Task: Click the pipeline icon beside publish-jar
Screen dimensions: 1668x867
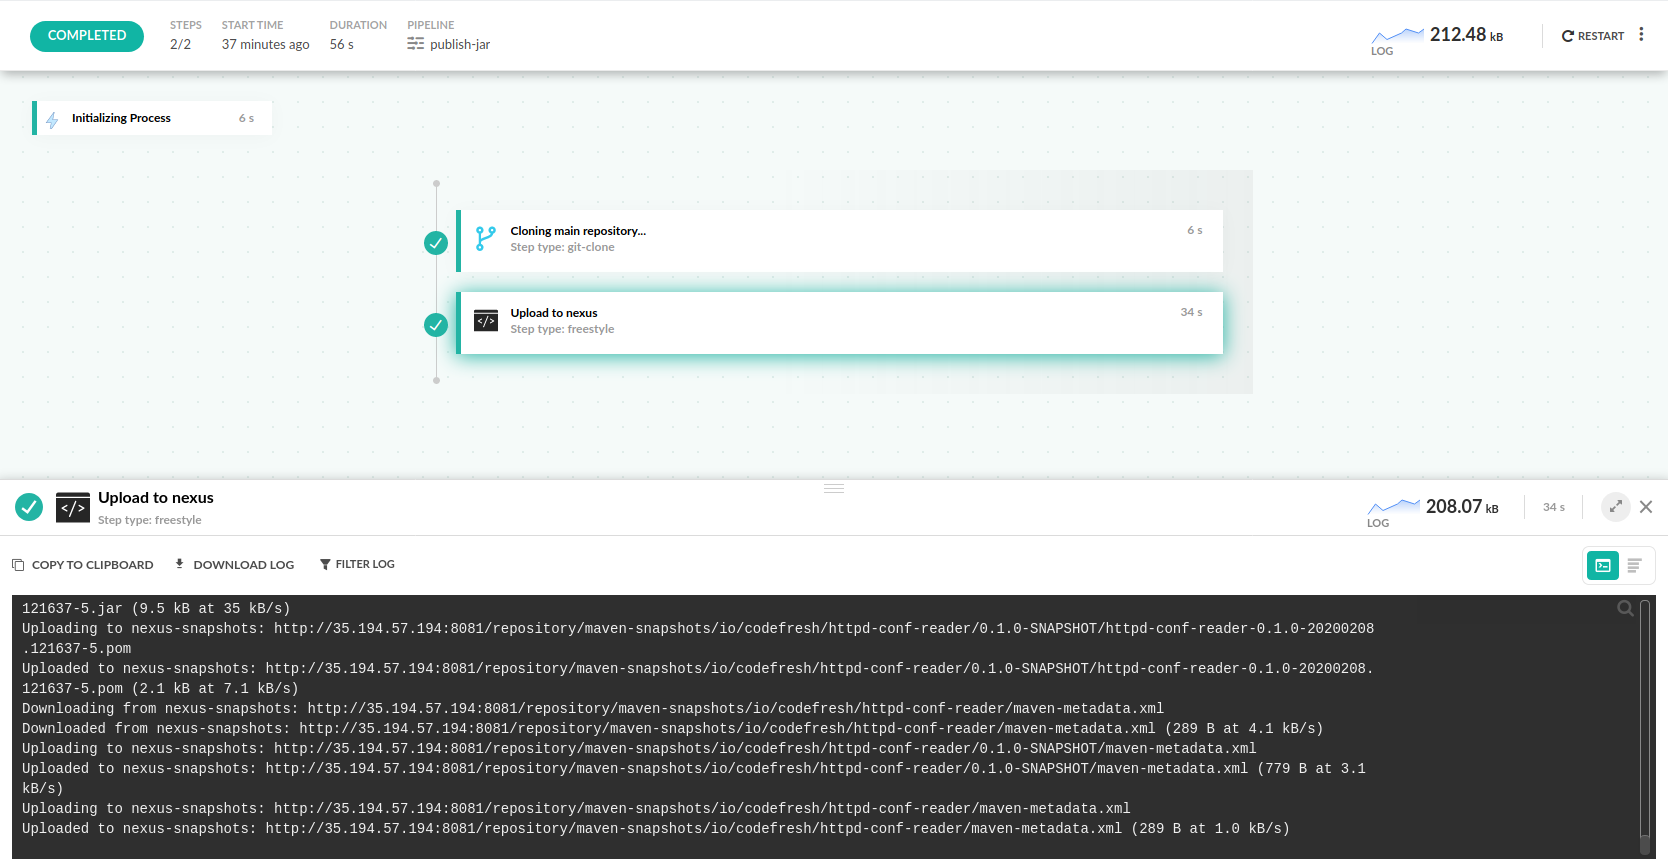Action: pos(416,44)
